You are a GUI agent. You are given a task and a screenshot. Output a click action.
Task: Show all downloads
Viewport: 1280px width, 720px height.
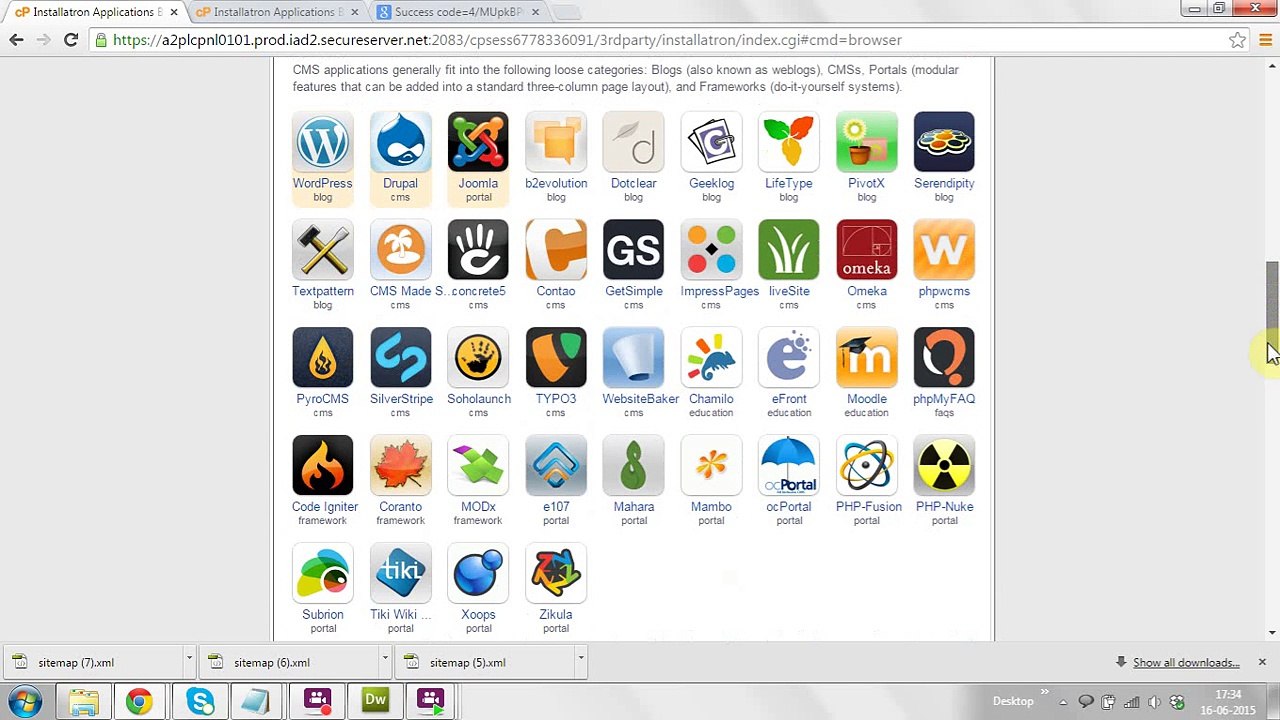click(x=1186, y=663)
